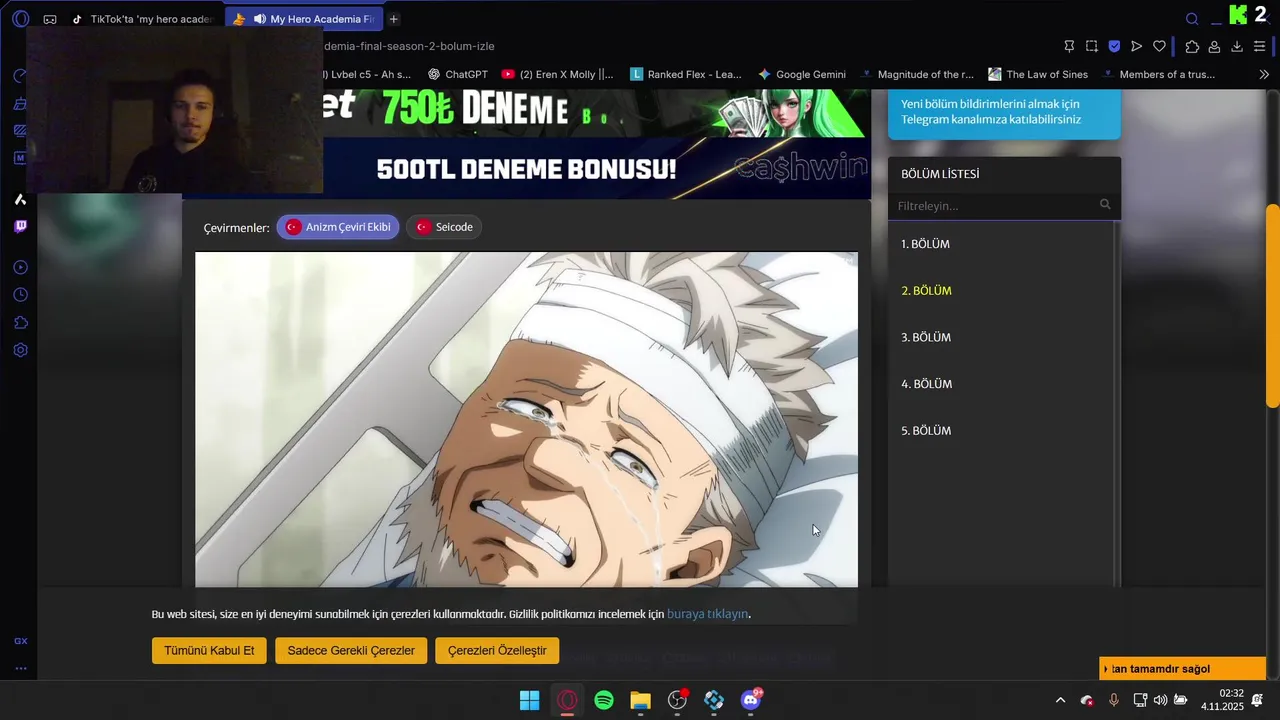This screenshot has height=720, width=1280.
Task: Switch to the My Hero Academia tab
Action: (303, 19)
